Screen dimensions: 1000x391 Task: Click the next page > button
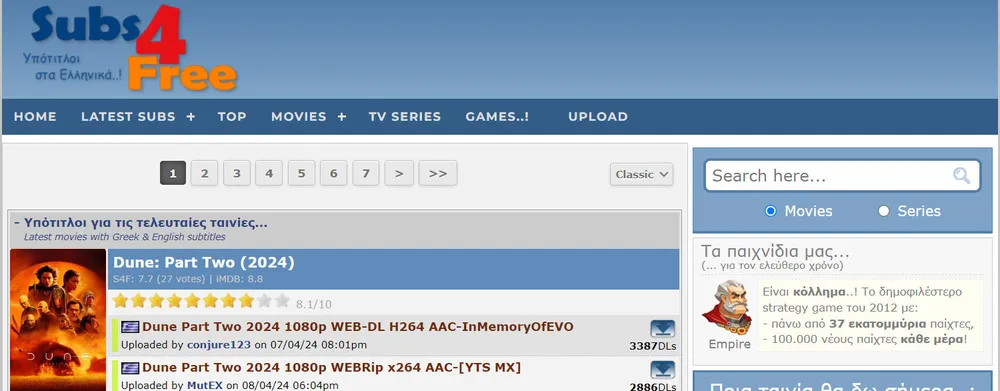(399, 173)
